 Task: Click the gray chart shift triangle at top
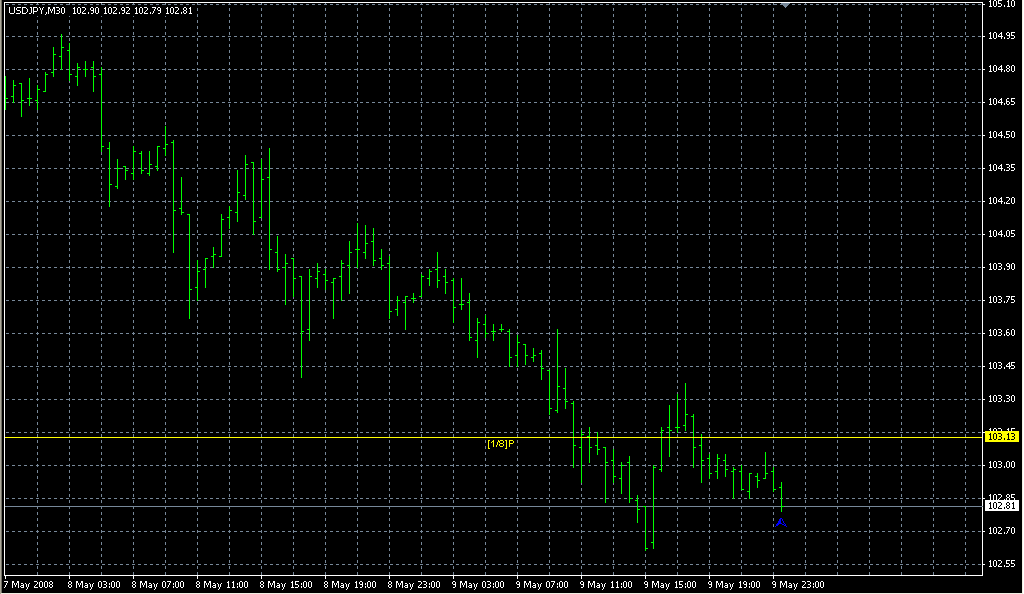tap(786, 5)
